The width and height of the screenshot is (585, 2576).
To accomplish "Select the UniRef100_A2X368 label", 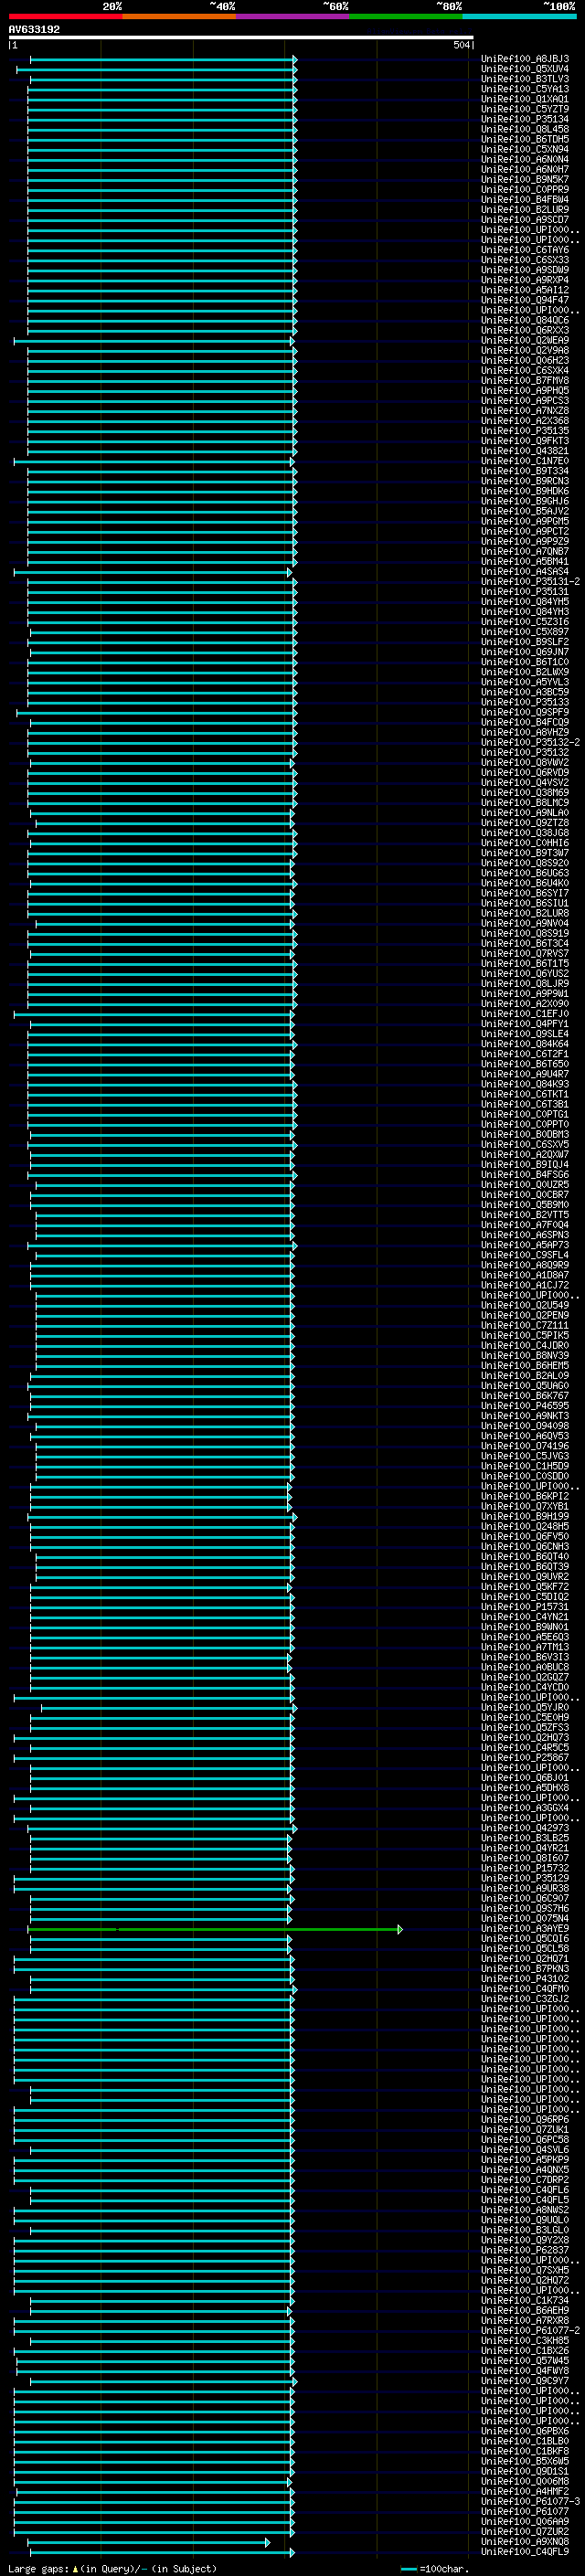I will 525,421.
